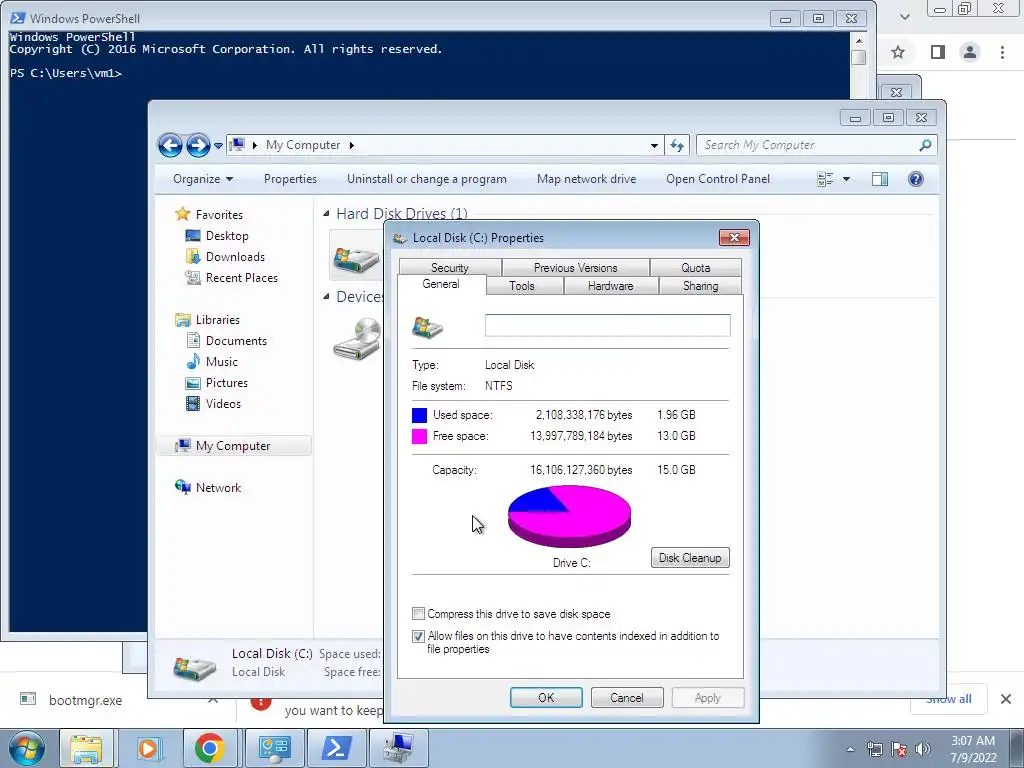The height and width of the screenshot is (768, 1024).
Task: Open the address bar history dropdown
Action: pyautogui.click(x=654, y=146)
